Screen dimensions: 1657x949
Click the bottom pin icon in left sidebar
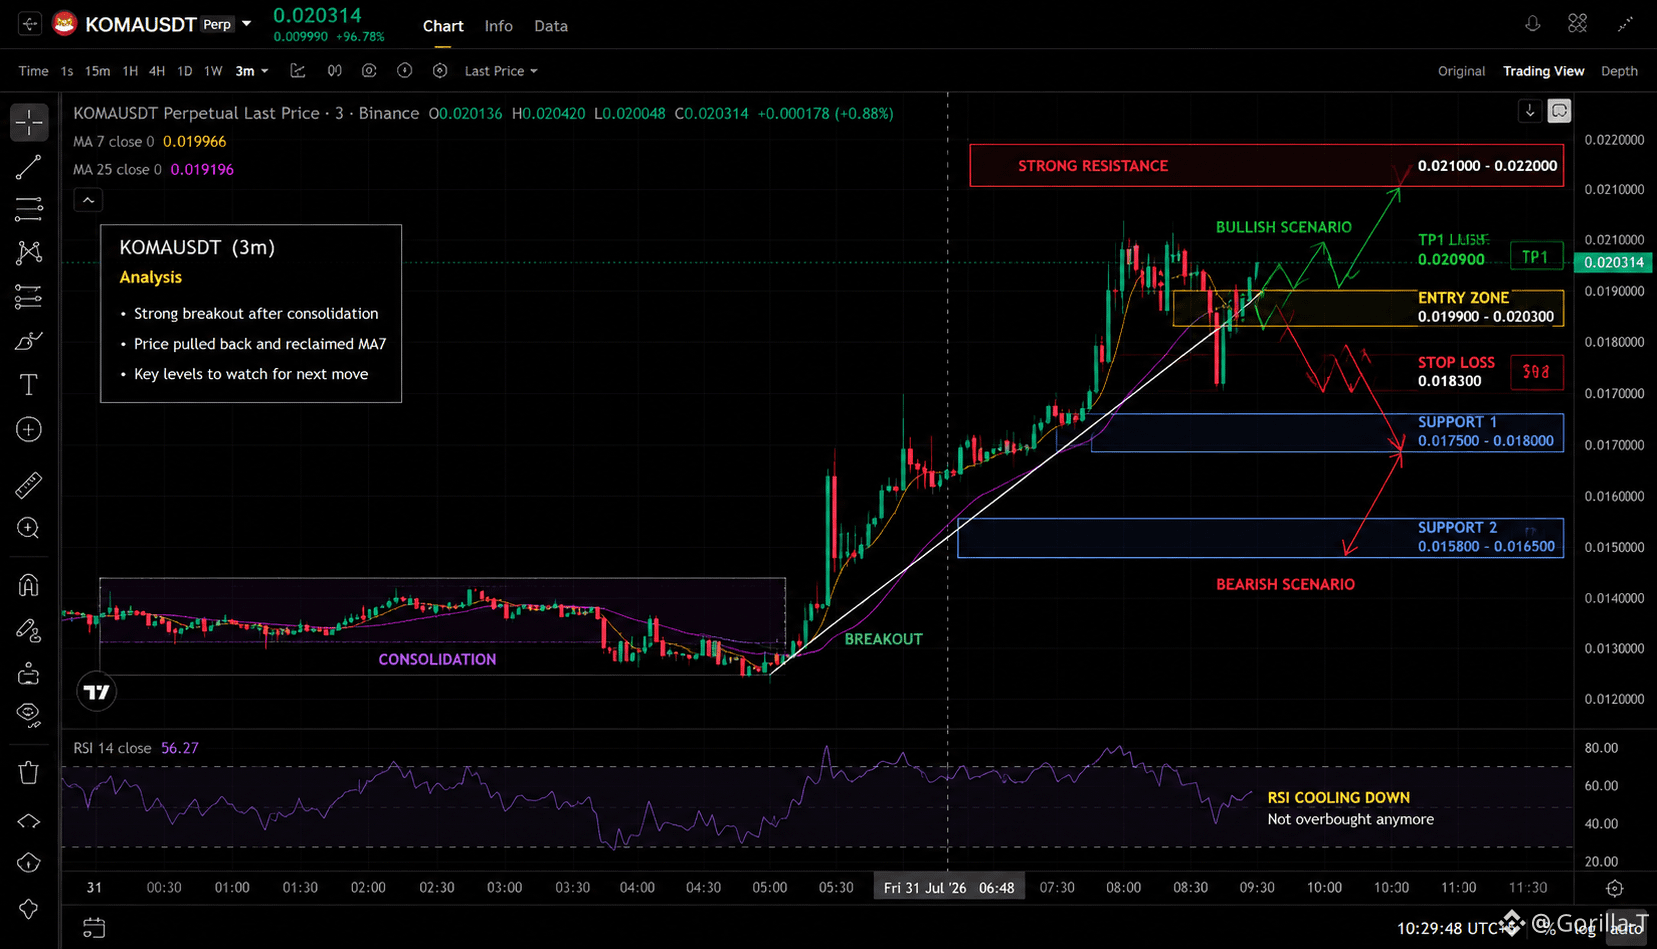click(x=29, y=909)
